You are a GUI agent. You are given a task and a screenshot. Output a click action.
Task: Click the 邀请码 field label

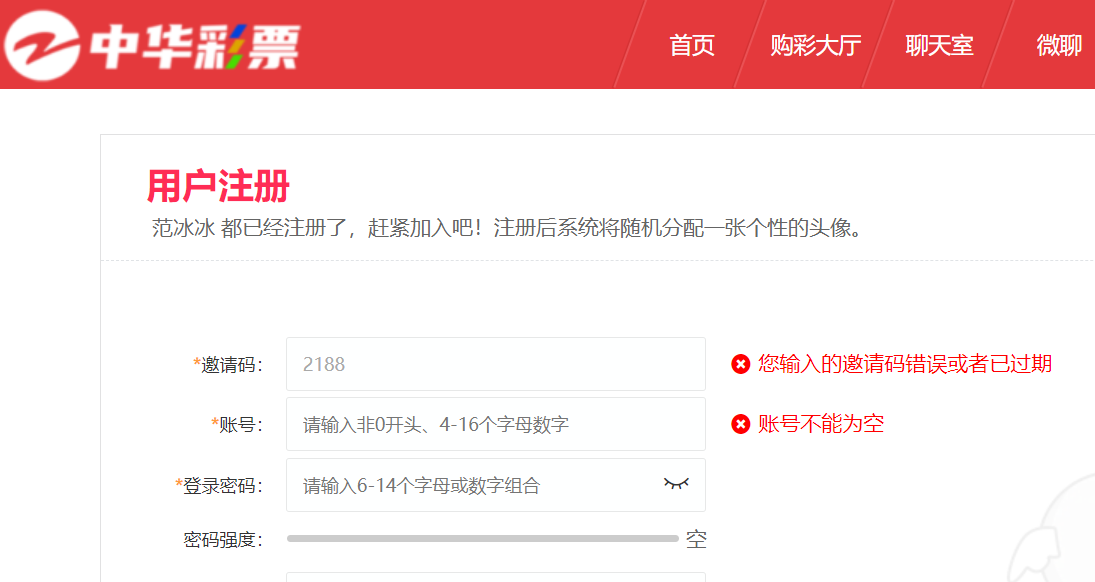pyautogui.click(x=230, y=365)
